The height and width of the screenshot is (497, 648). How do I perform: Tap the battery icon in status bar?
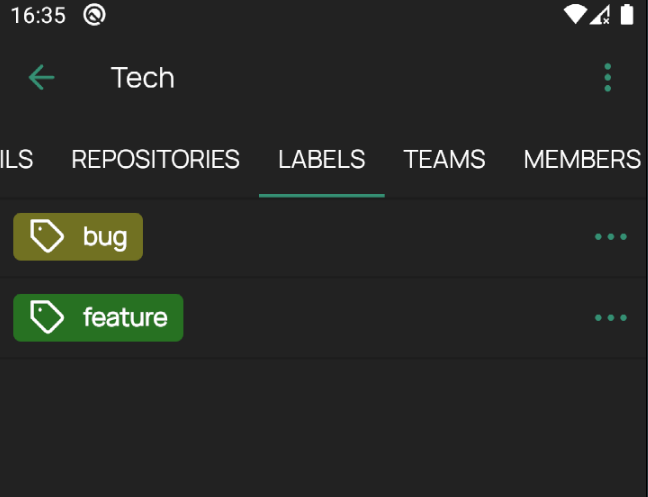pyautogui.click(x=627, y=14)
